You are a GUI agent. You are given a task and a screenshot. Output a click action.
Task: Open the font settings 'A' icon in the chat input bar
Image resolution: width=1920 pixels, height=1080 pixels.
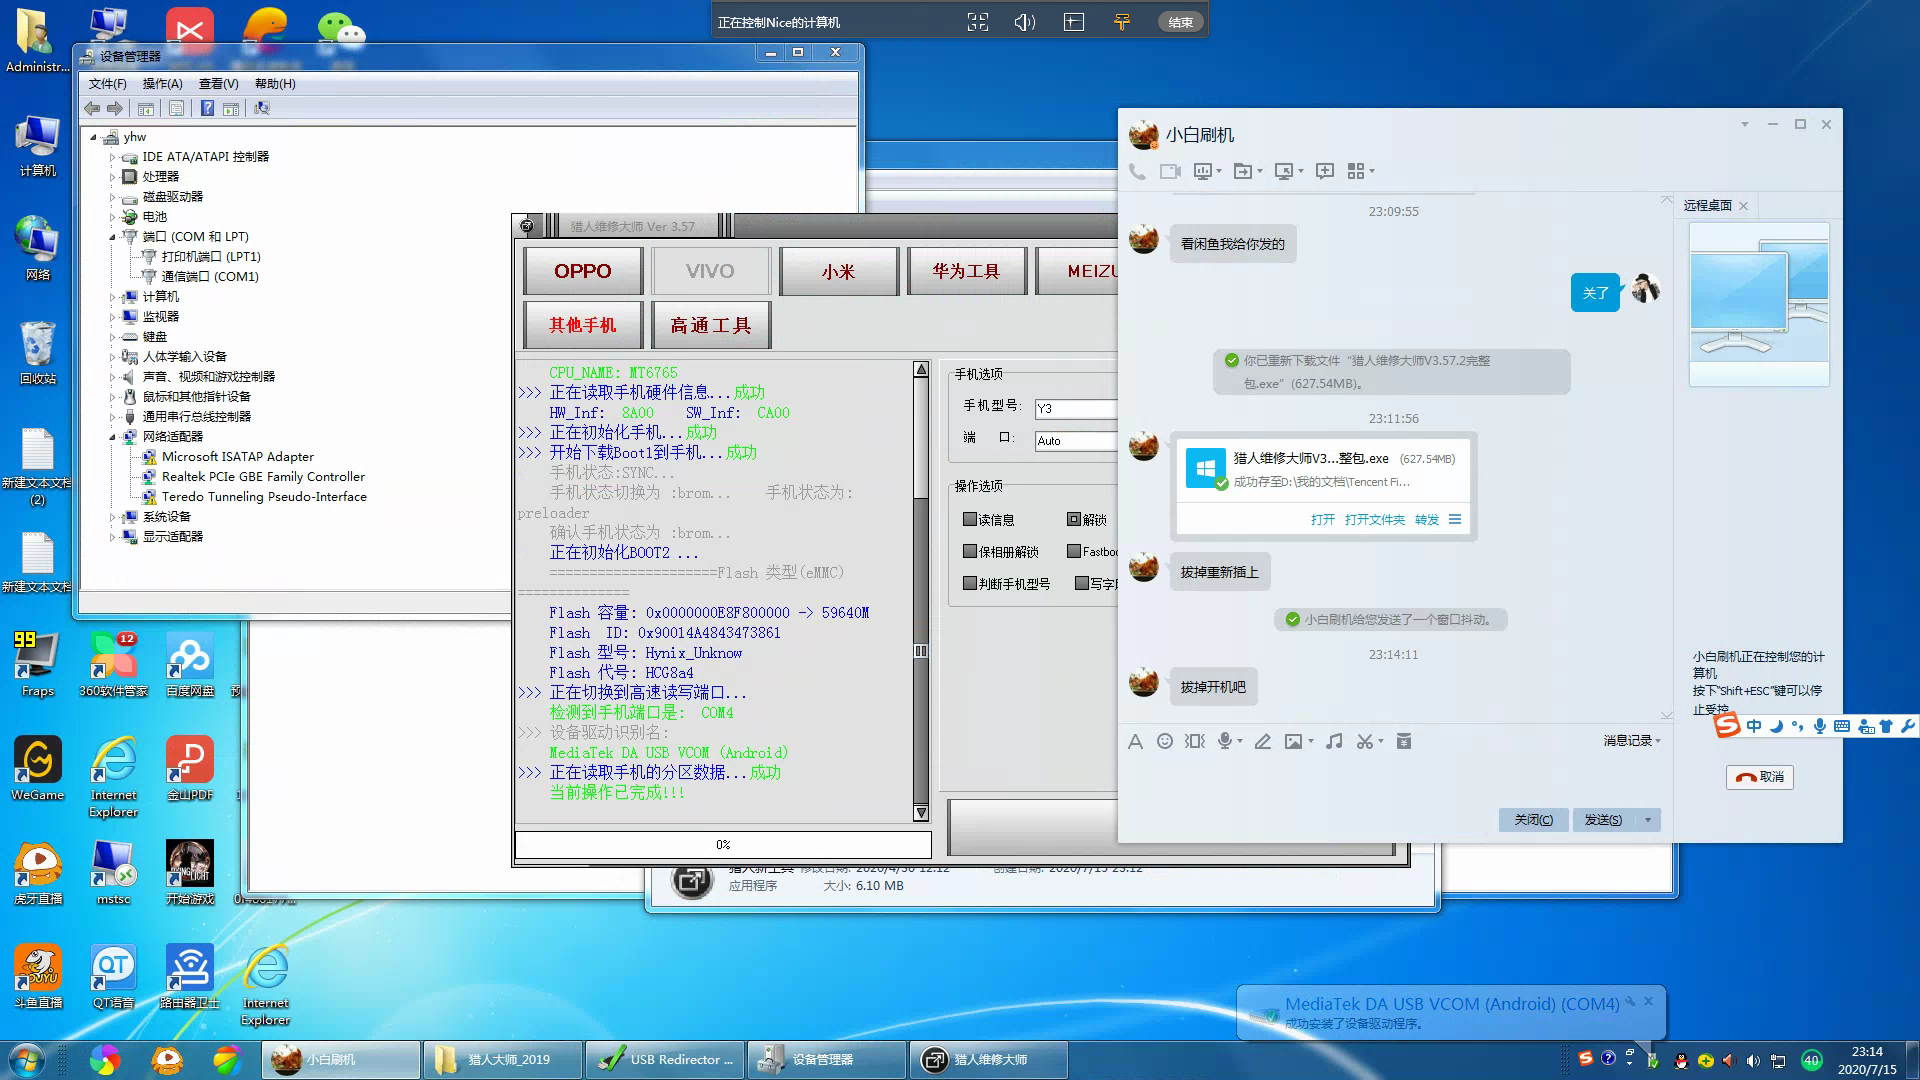1135,741
